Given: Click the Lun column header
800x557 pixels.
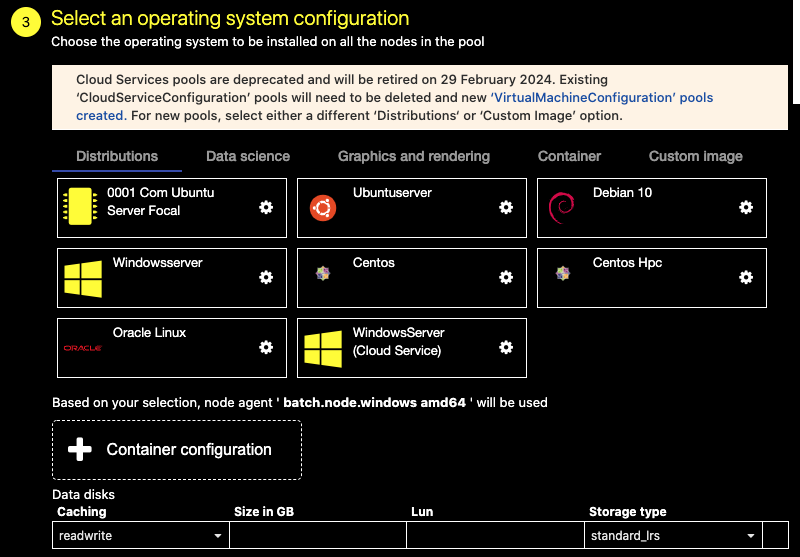Looking at the screenshot, I should [x=422, y=512].
